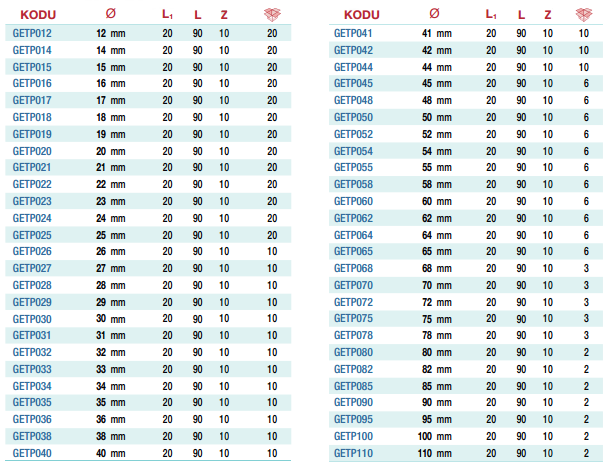
Task: Click the GETP068 code cell
Action: click(353, 268)
